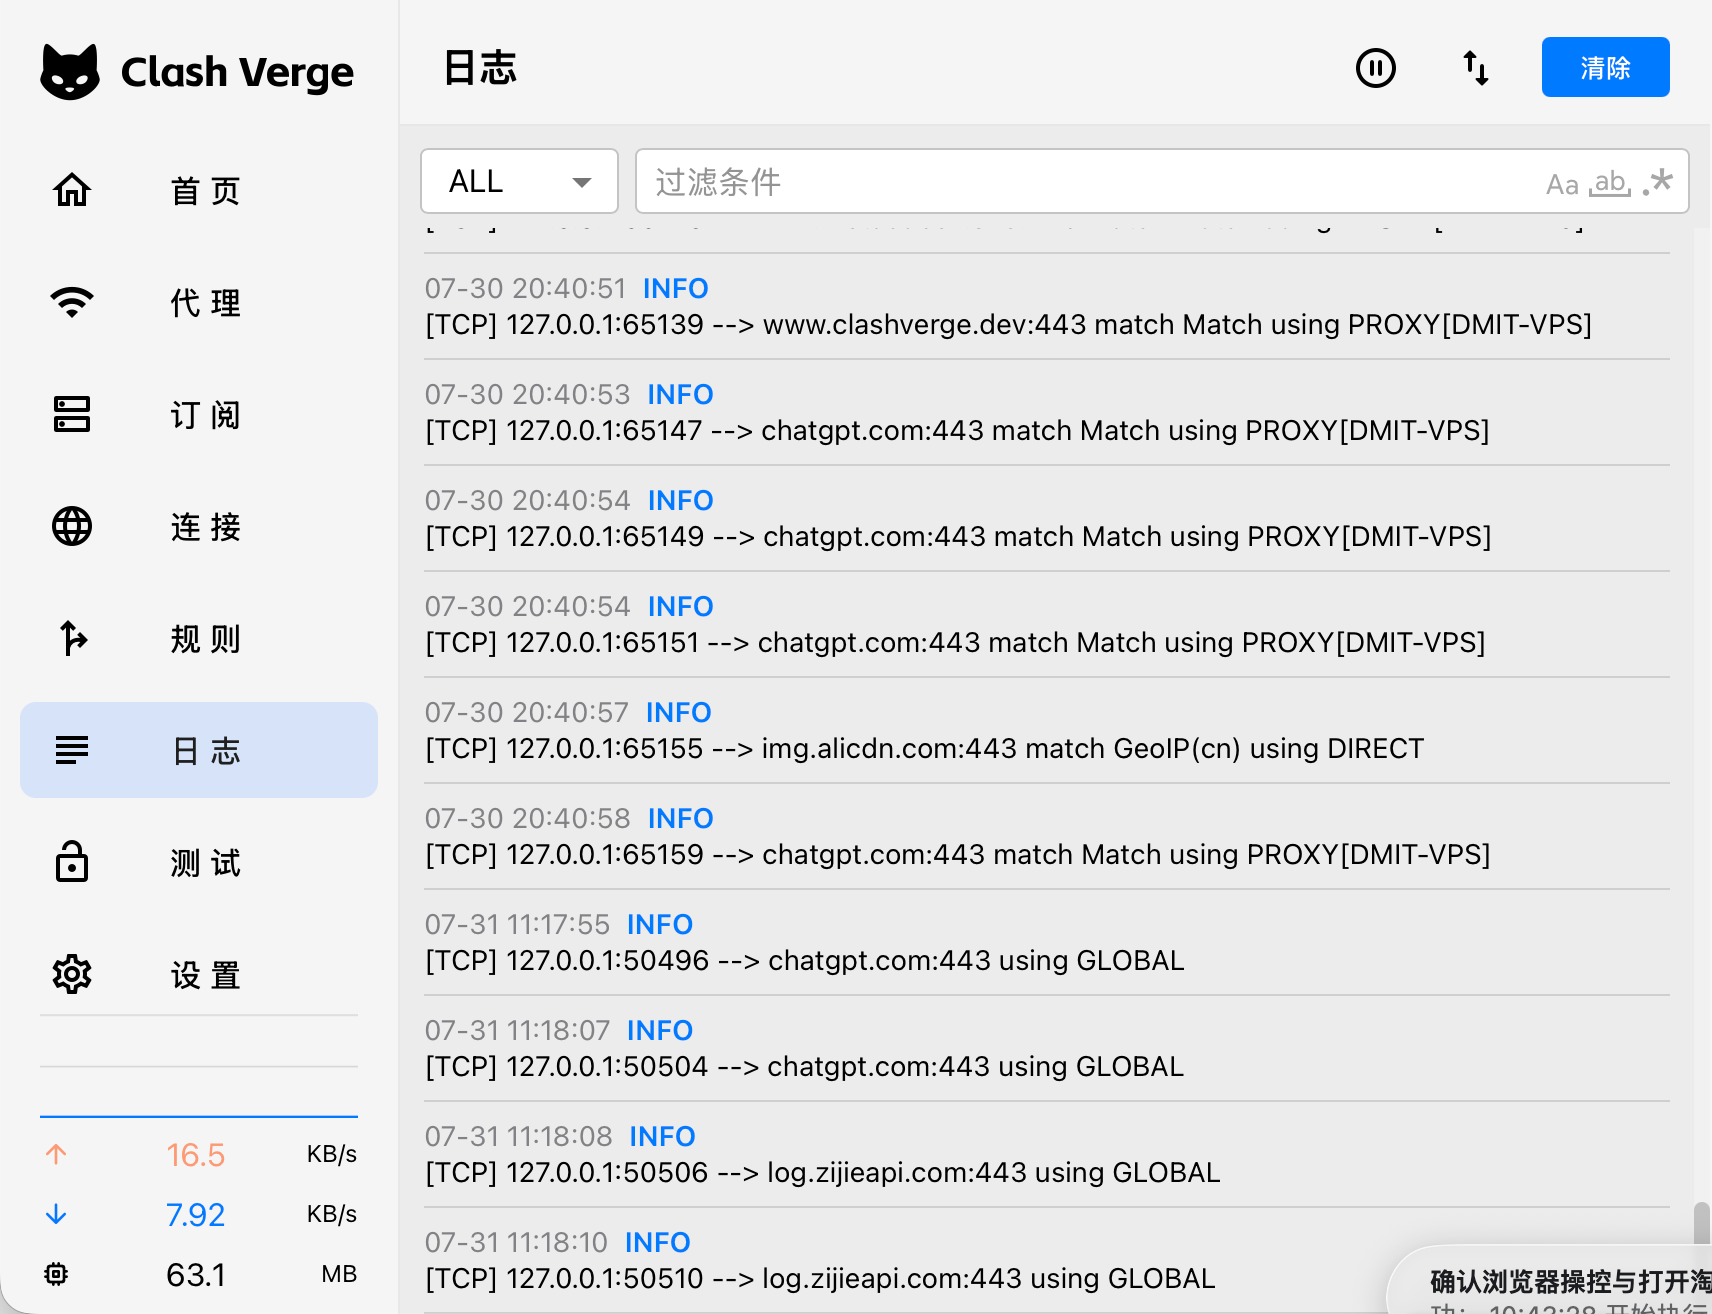
Task: Click the Clash Verge title text
Action: (x=237, y=72)
